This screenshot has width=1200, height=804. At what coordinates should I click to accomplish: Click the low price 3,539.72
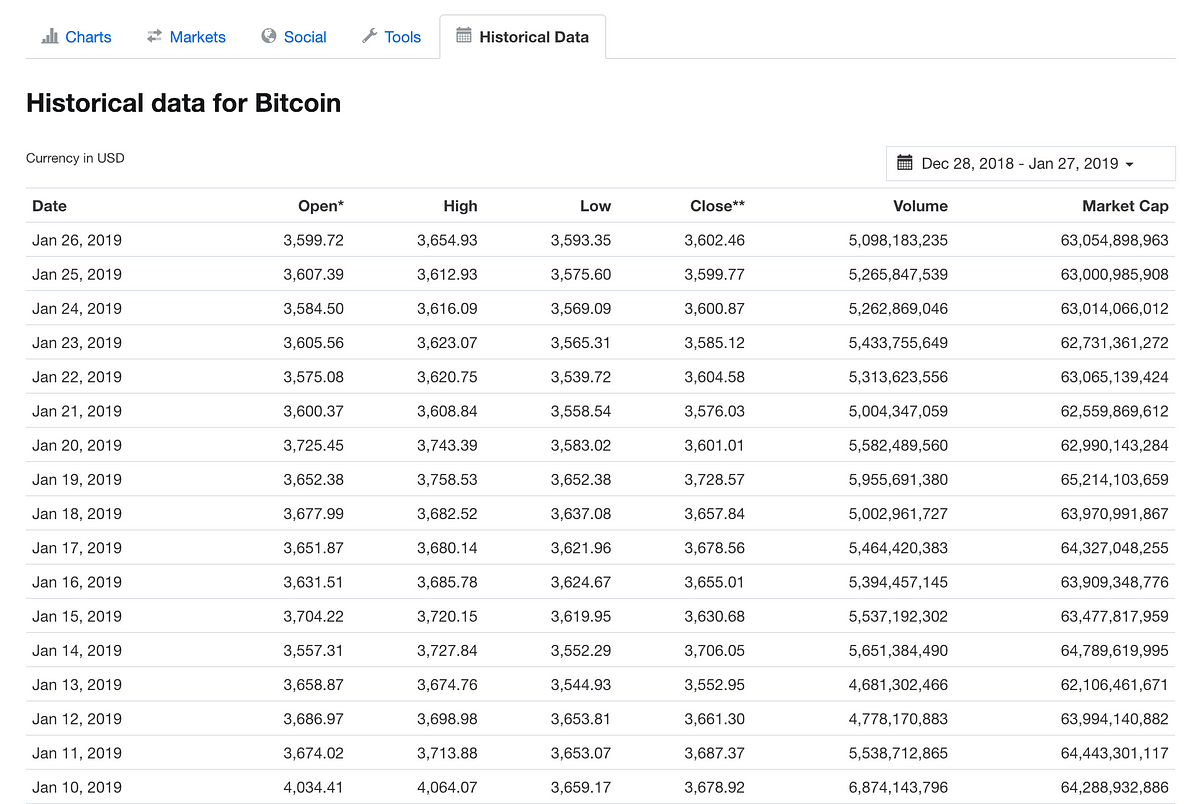581,377
